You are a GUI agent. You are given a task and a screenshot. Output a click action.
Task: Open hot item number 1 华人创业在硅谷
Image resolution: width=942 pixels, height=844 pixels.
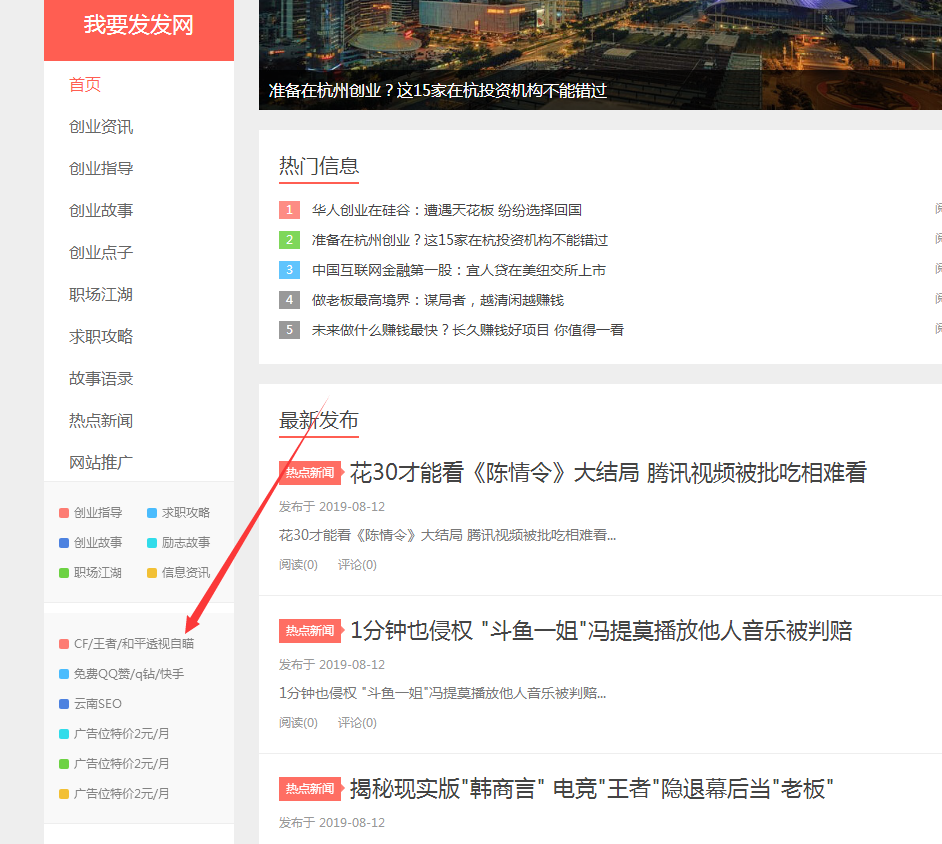tap(446, 210)
